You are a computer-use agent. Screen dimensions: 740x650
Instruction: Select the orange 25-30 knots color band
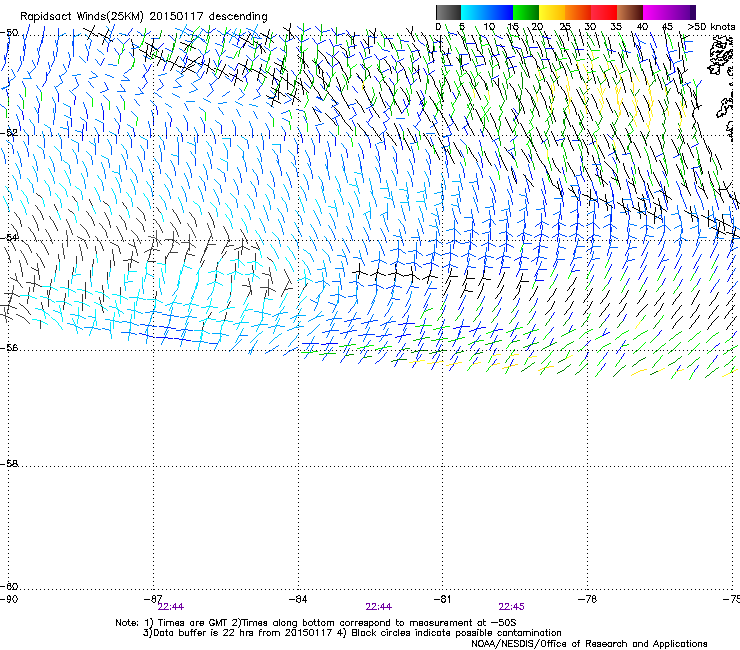[x=578, y=12]
